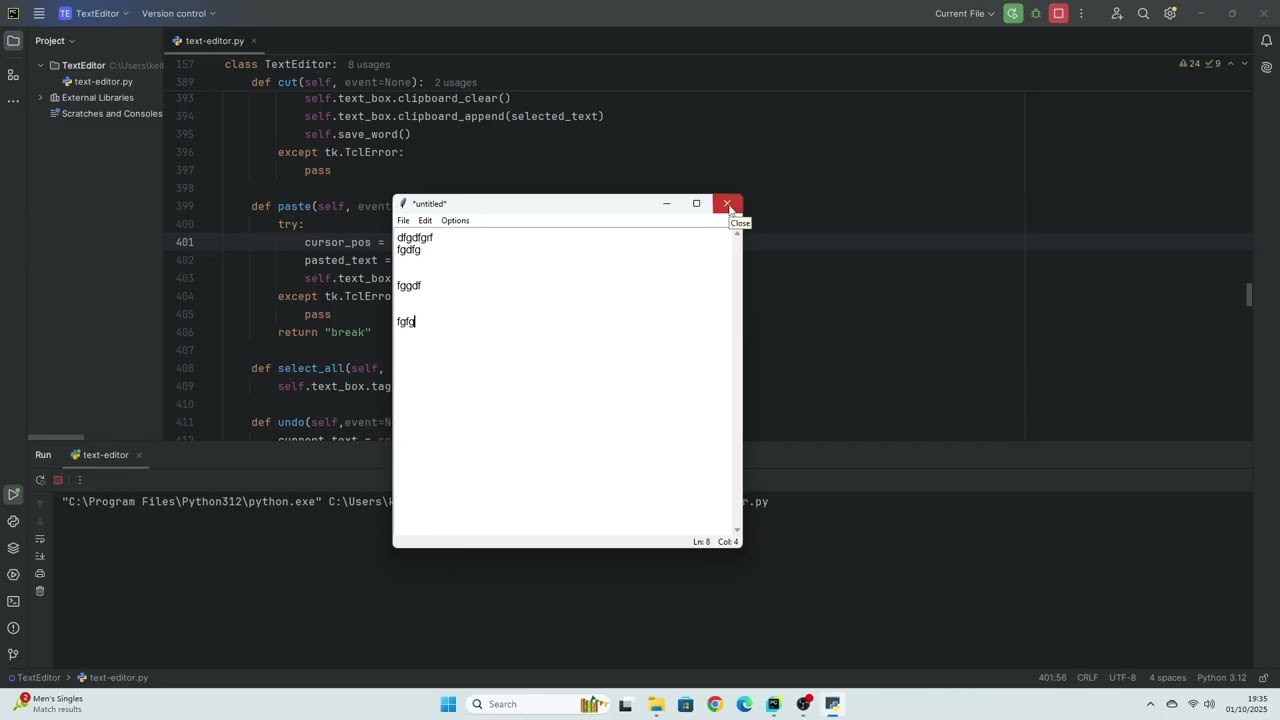Open Services tool window icon

(13, 575)
